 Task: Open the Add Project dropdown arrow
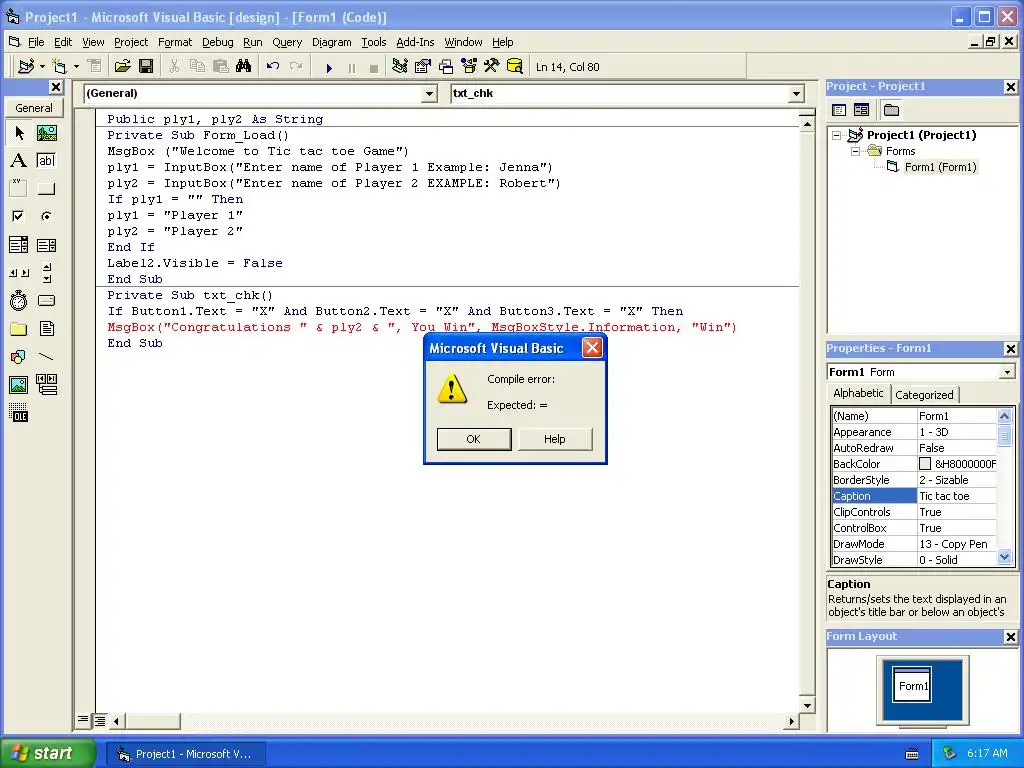(42, 67)
